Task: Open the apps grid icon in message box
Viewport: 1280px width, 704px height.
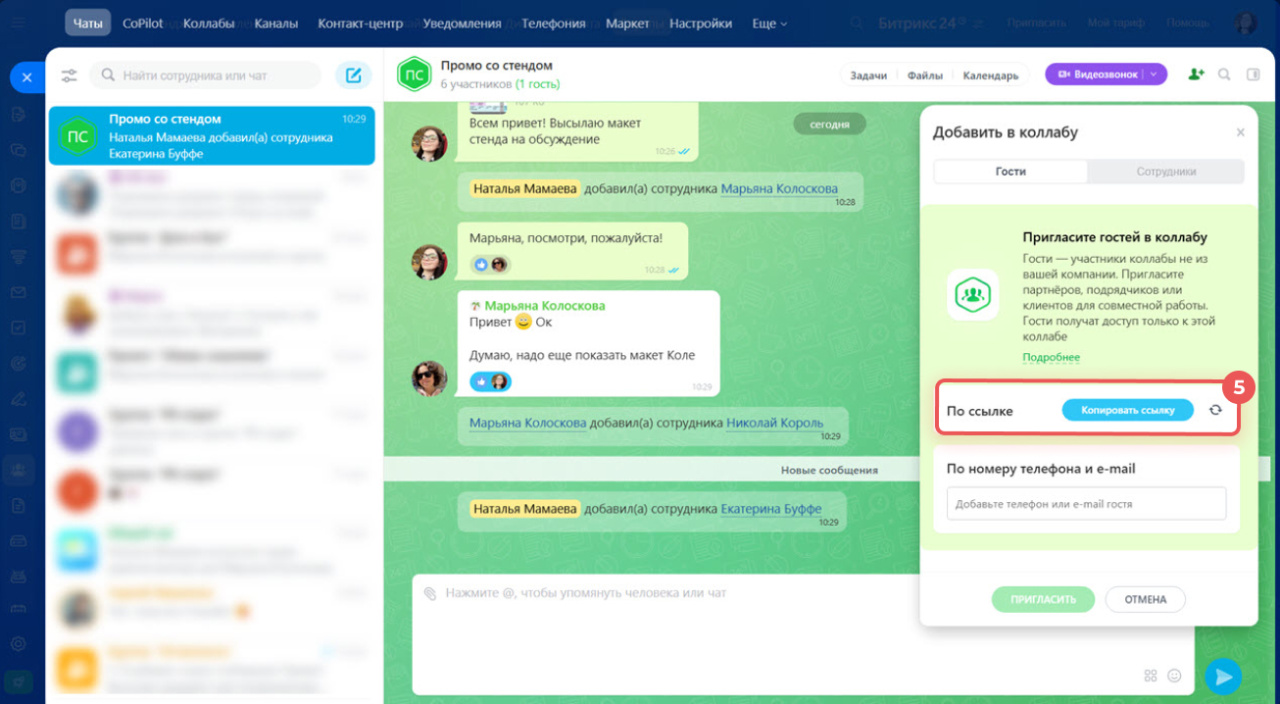Action: [1150, 675]
